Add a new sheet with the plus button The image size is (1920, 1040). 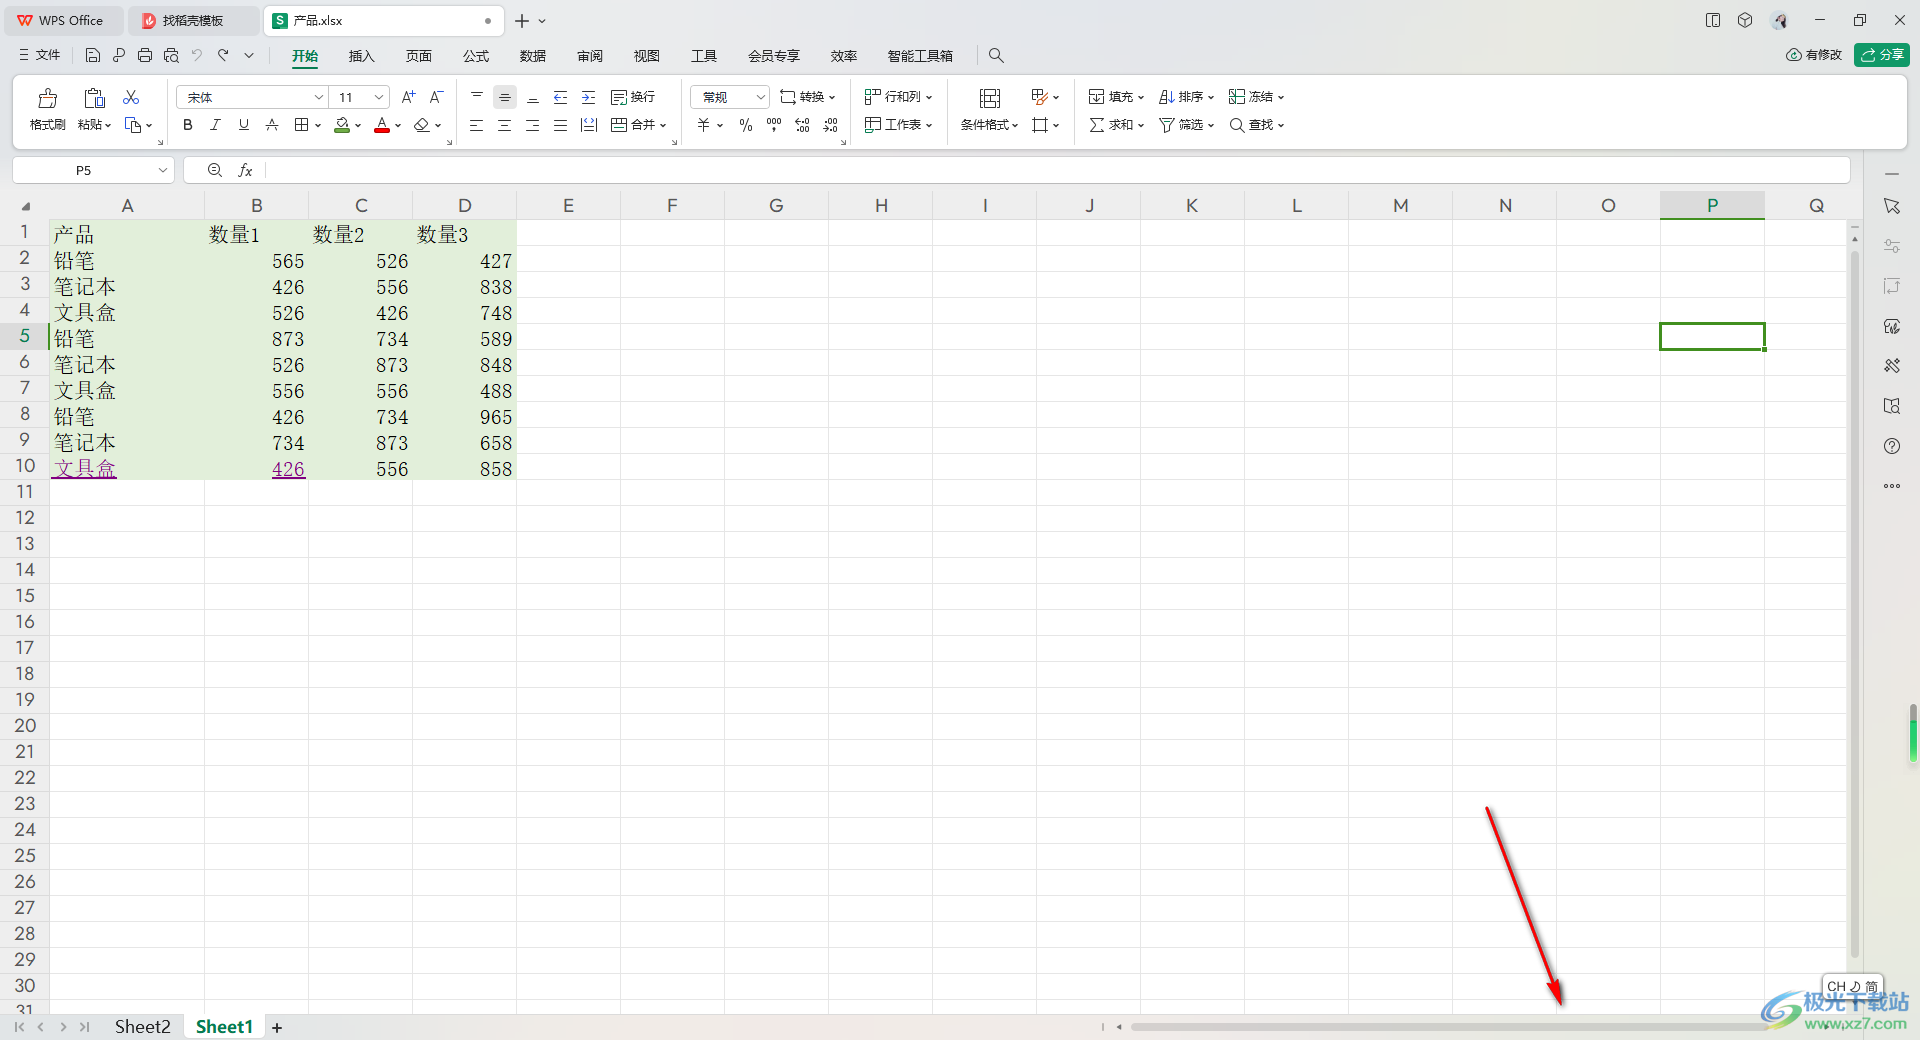[x=277, y=1028]
